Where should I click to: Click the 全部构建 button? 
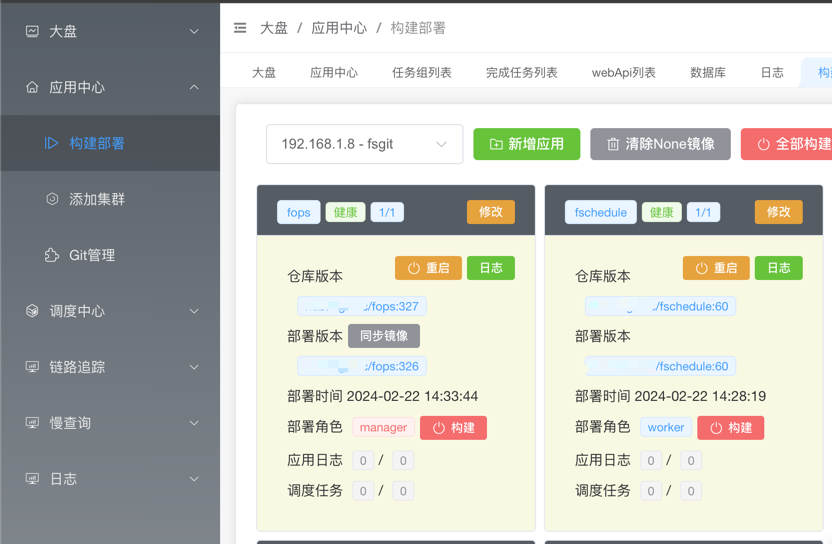(786, 144)
